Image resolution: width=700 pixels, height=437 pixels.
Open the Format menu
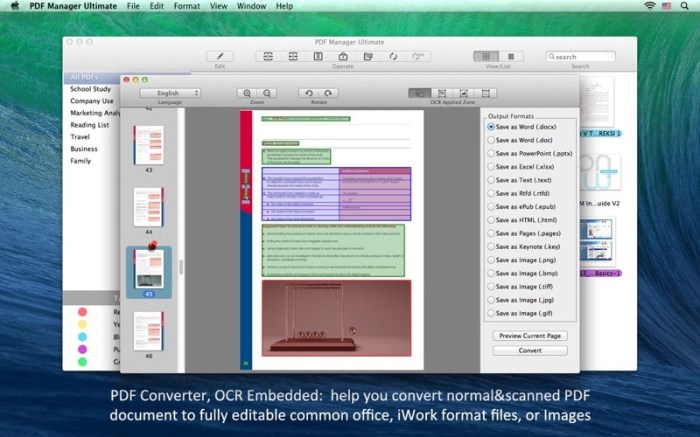187,6
